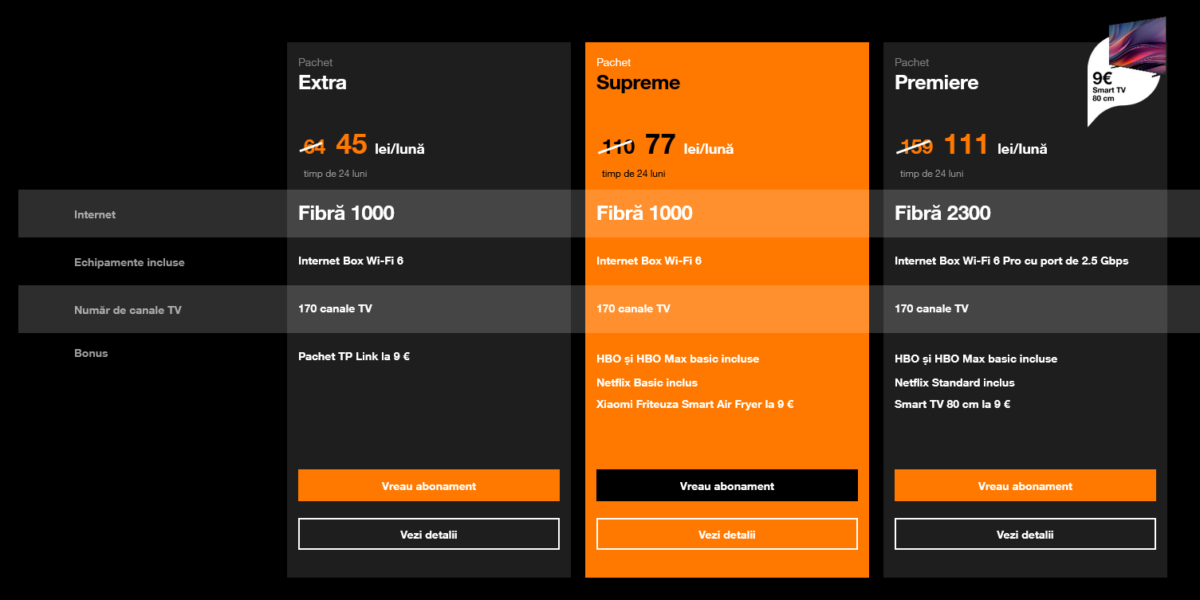Screen dimensions: 1200x600
Task: Select the Premiere package title
Action: click(x=936, y=83)
